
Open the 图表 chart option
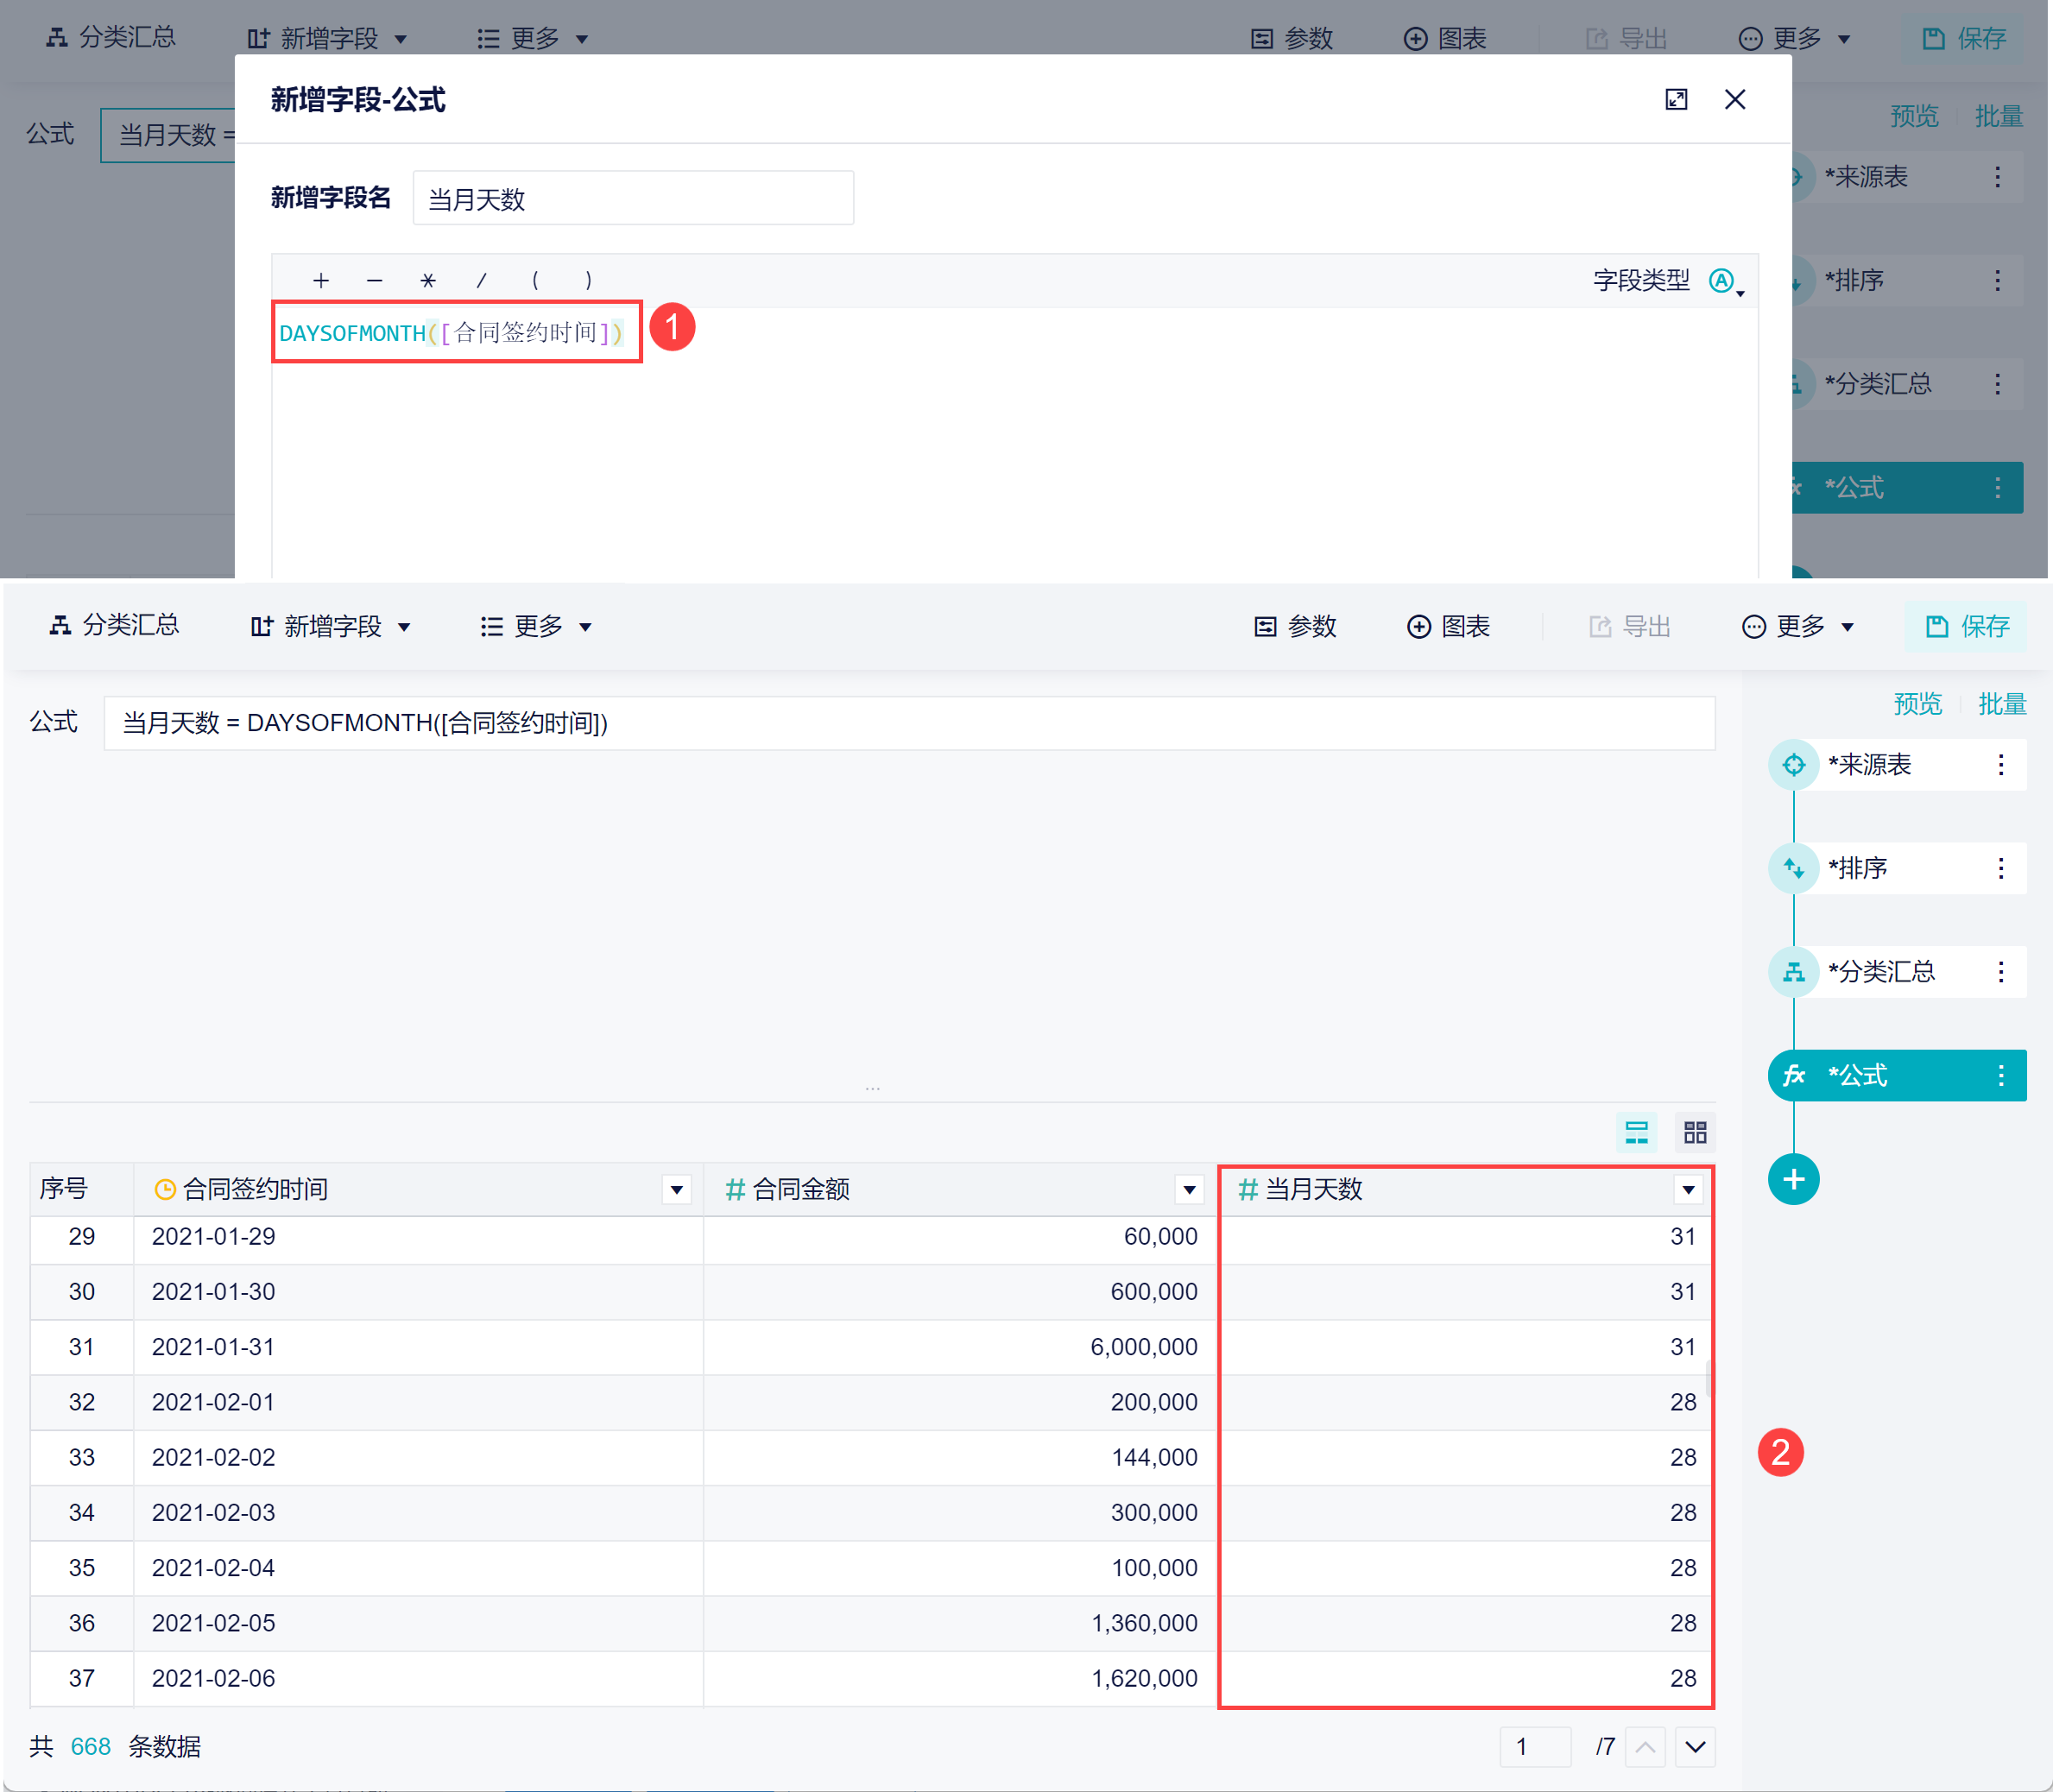coord(1449,626)
